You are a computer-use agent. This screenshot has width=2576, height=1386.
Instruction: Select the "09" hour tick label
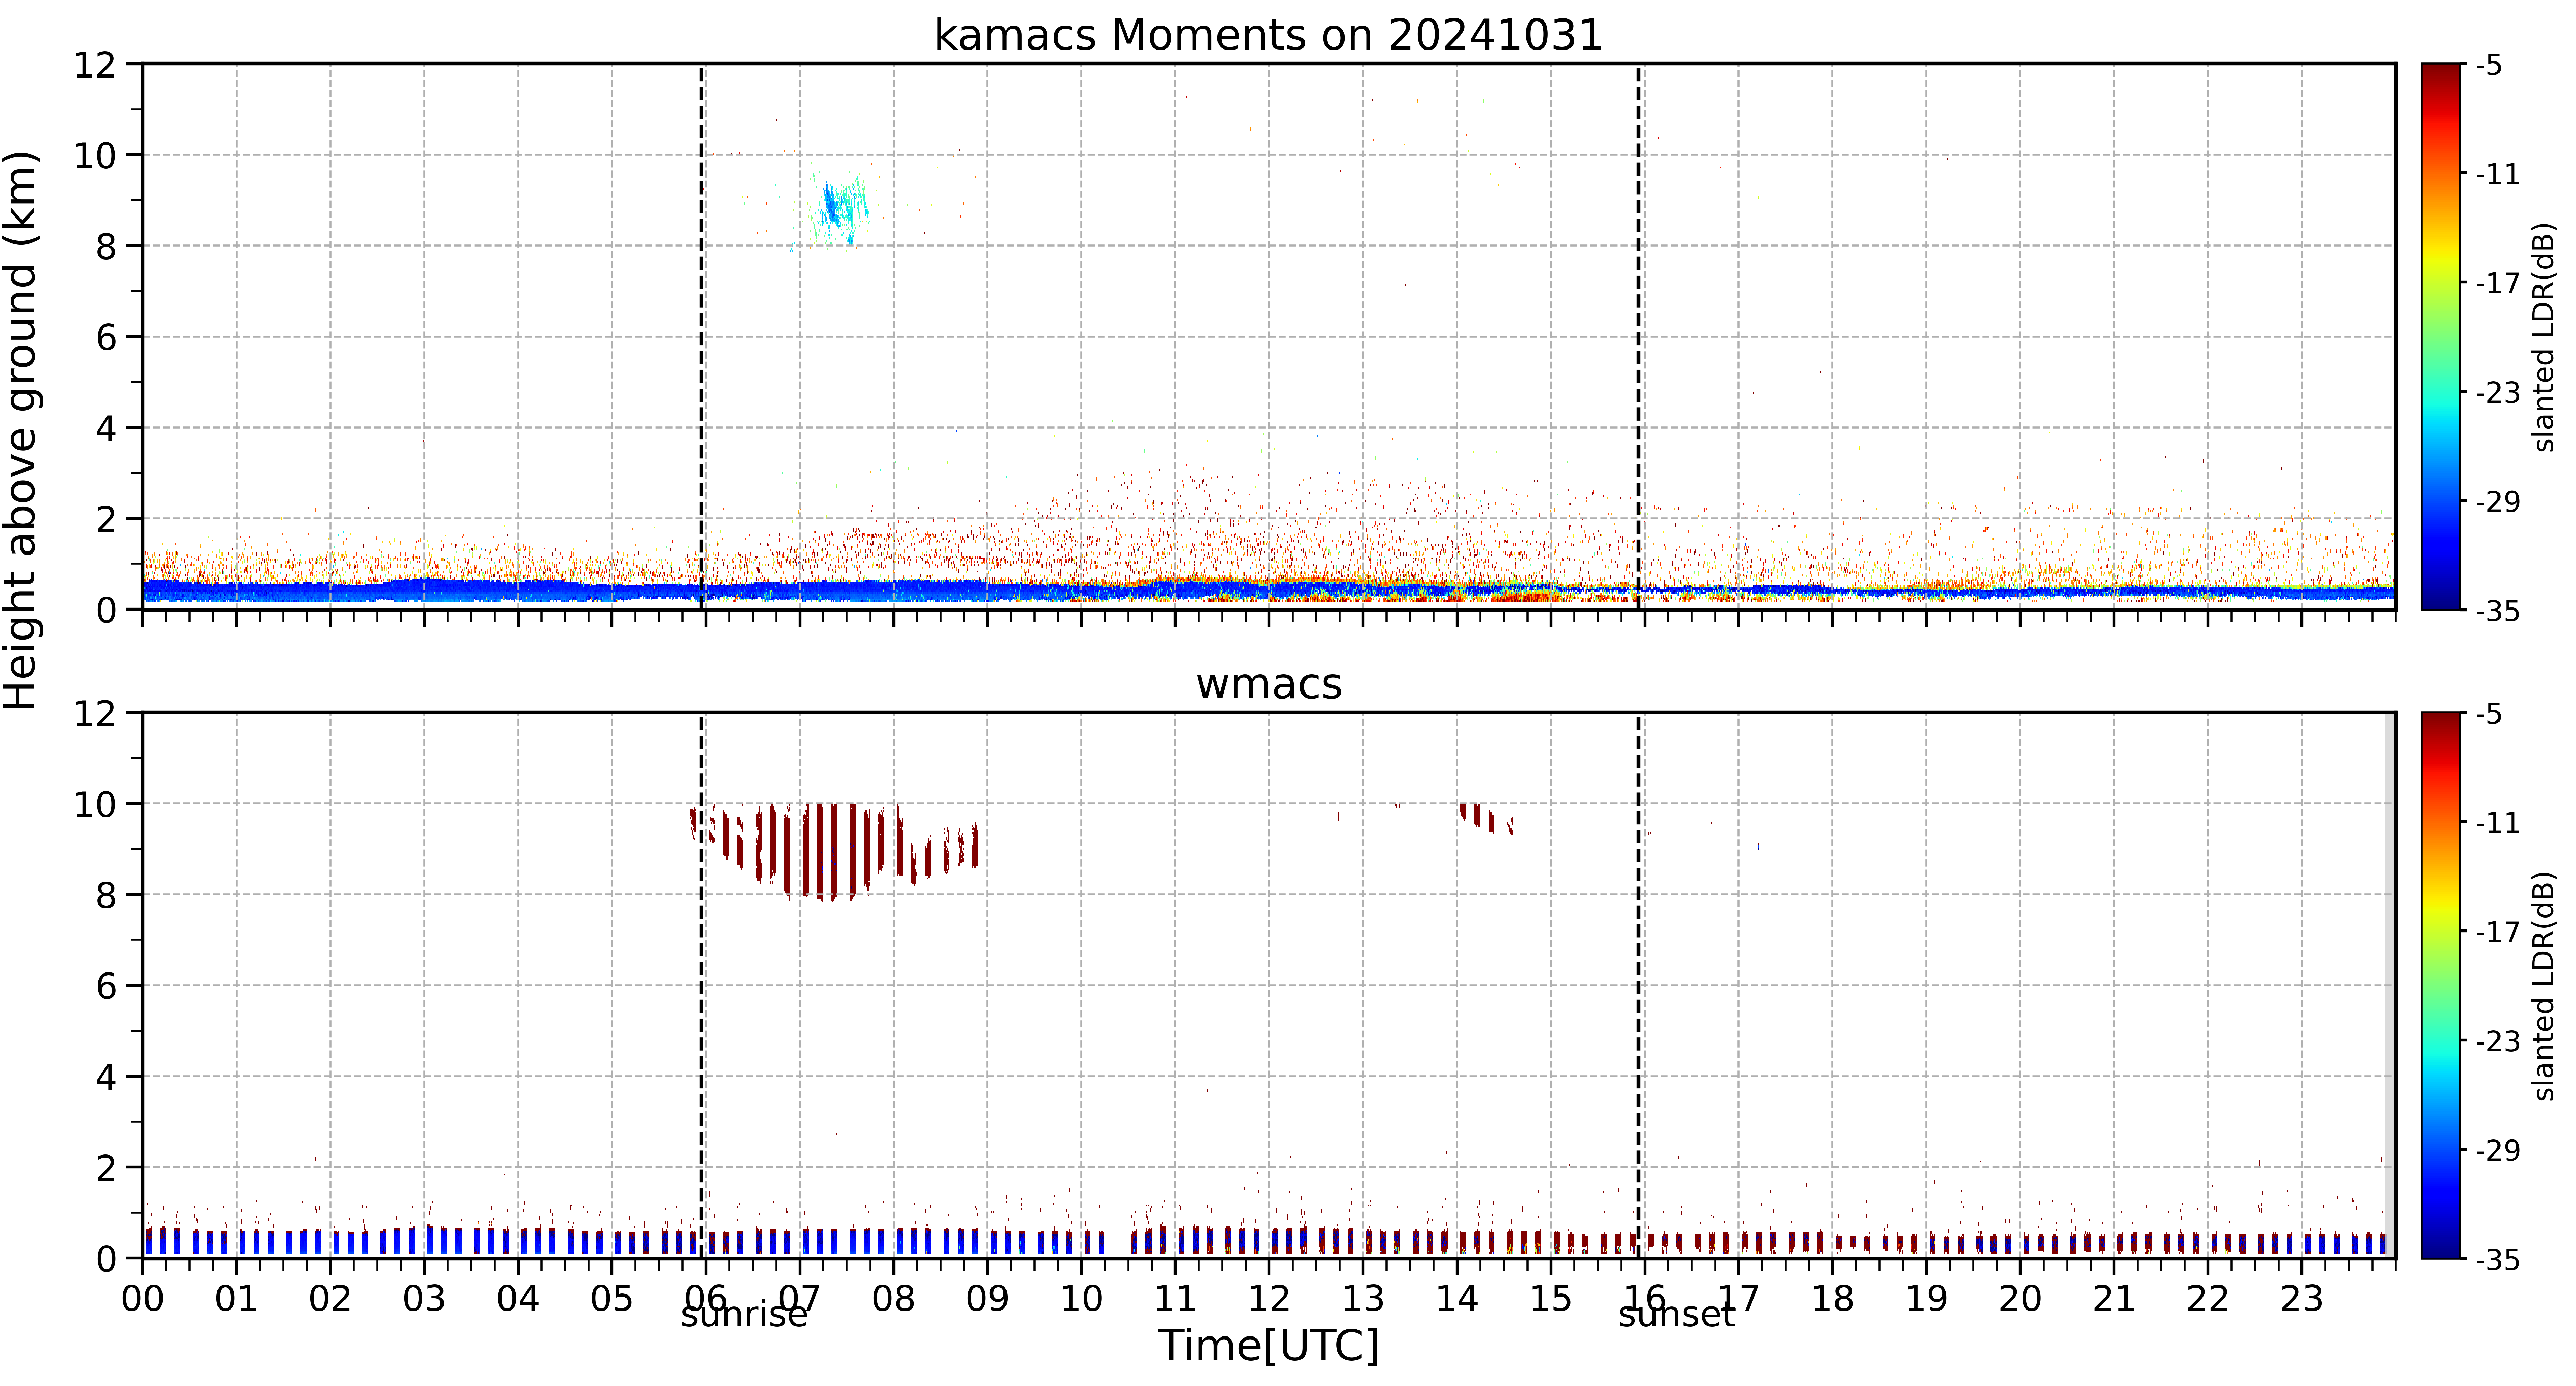click(x=987, y=1299)
